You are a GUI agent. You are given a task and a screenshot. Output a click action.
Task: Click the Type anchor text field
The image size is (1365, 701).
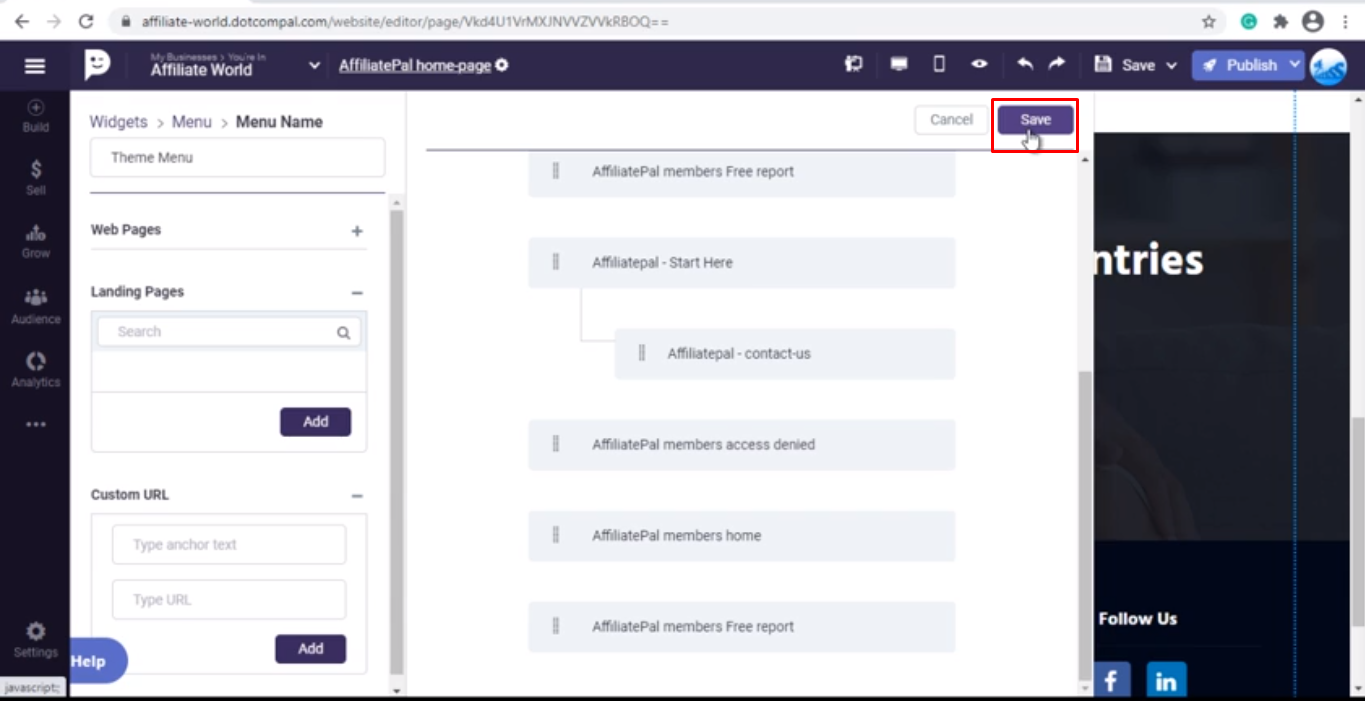pos(229,545)
